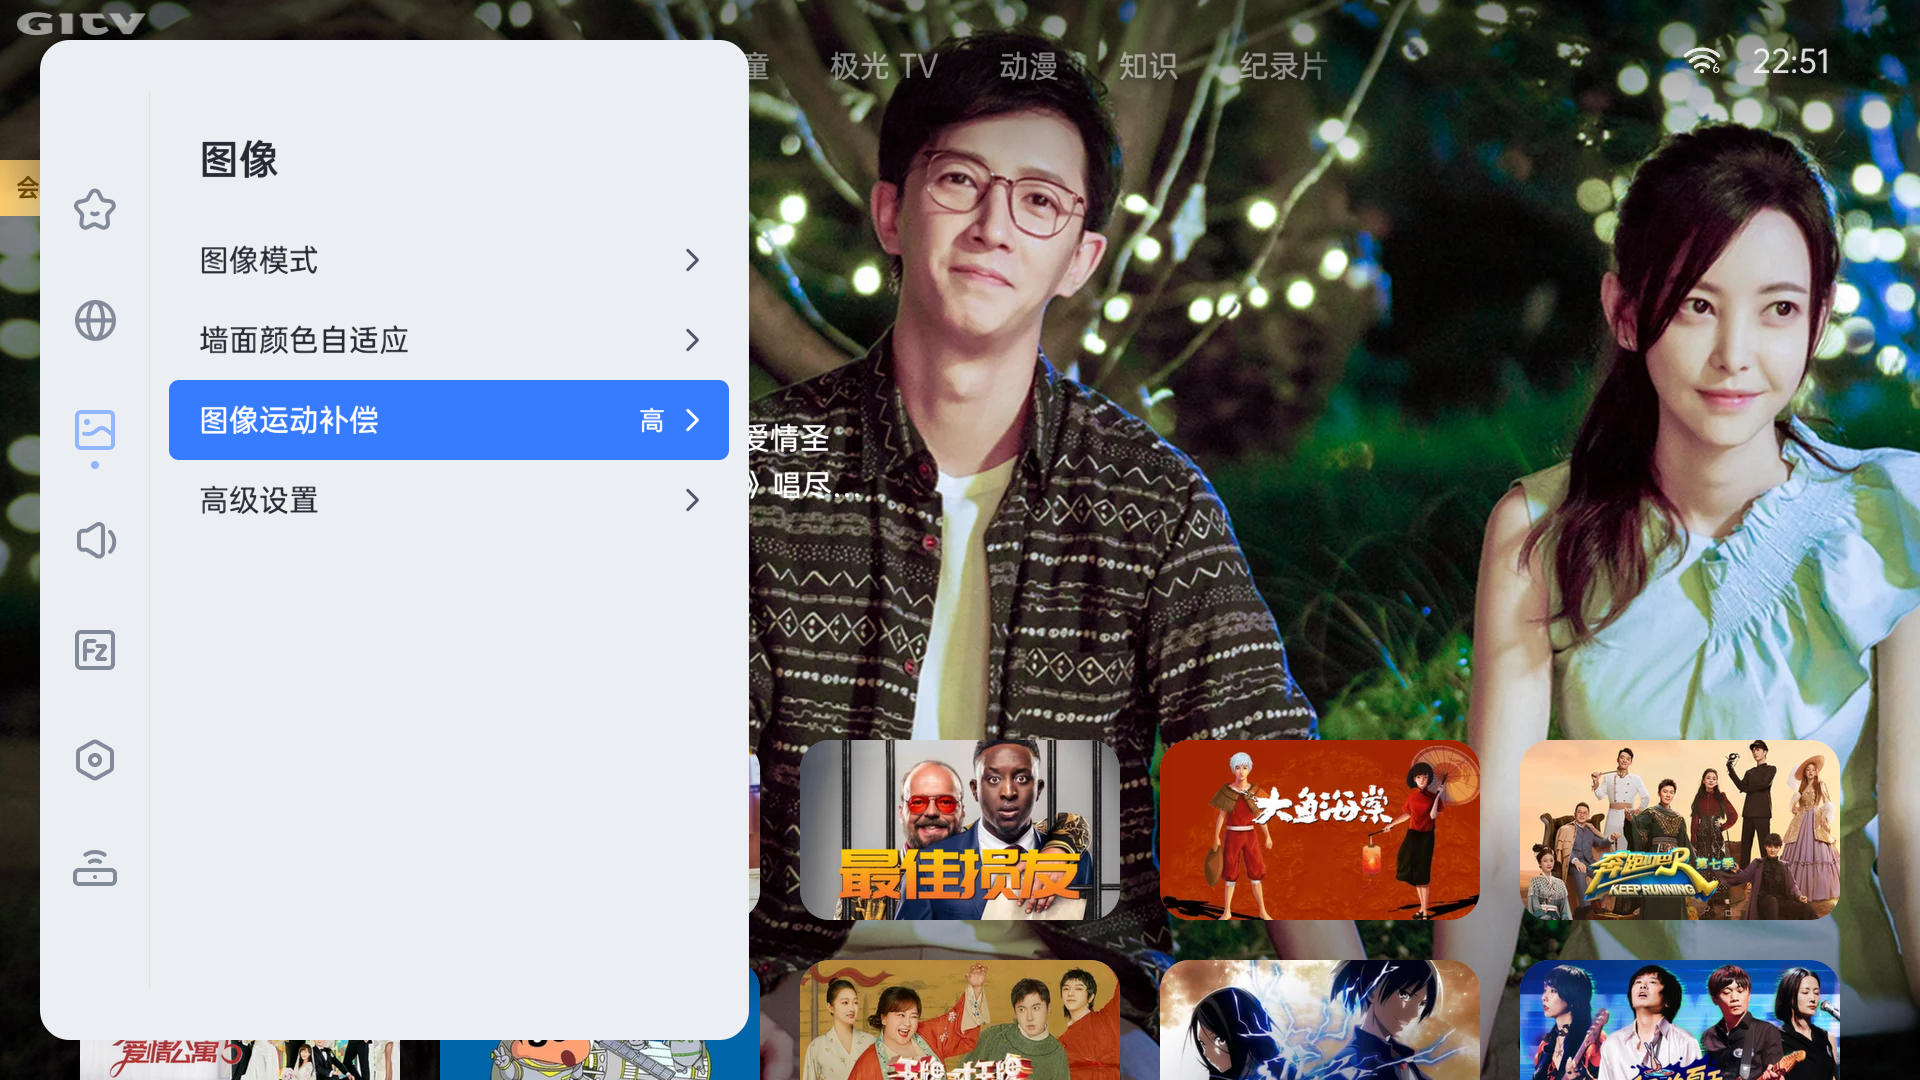Screen dimensions: 1920x1080
Task: Open the band performance show thumbnail
Action: click(1680, 1020)
